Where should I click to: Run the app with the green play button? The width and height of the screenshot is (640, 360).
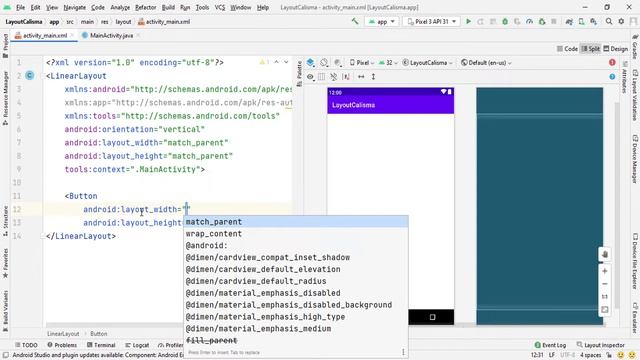coord(469,21)
